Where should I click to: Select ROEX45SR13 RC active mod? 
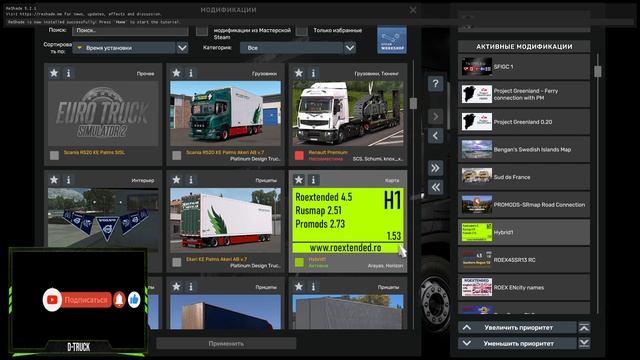click(524, 260)
